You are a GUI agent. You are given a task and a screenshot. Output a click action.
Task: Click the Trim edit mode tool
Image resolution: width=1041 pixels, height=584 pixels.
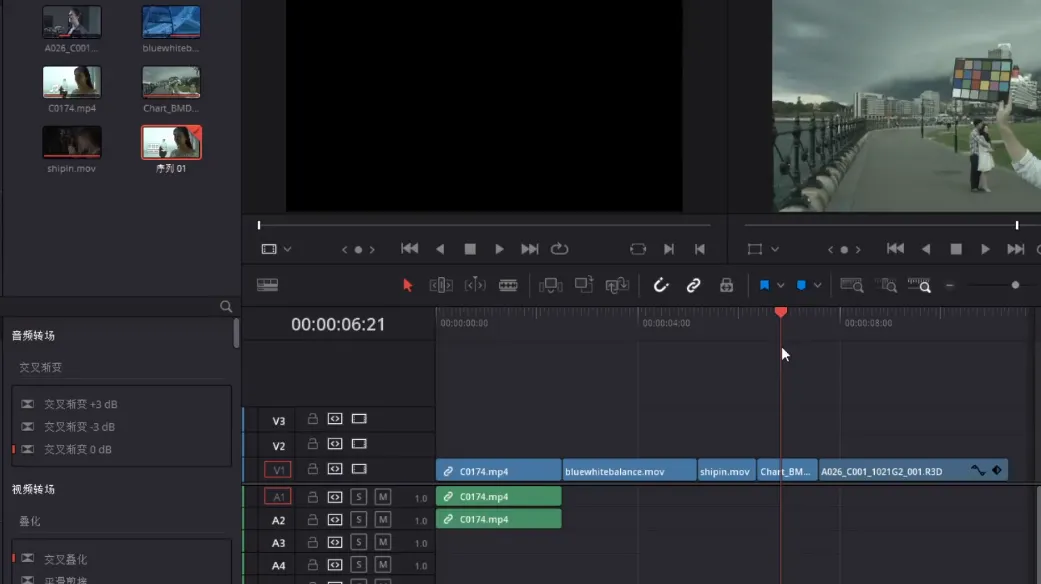(441, 285)
